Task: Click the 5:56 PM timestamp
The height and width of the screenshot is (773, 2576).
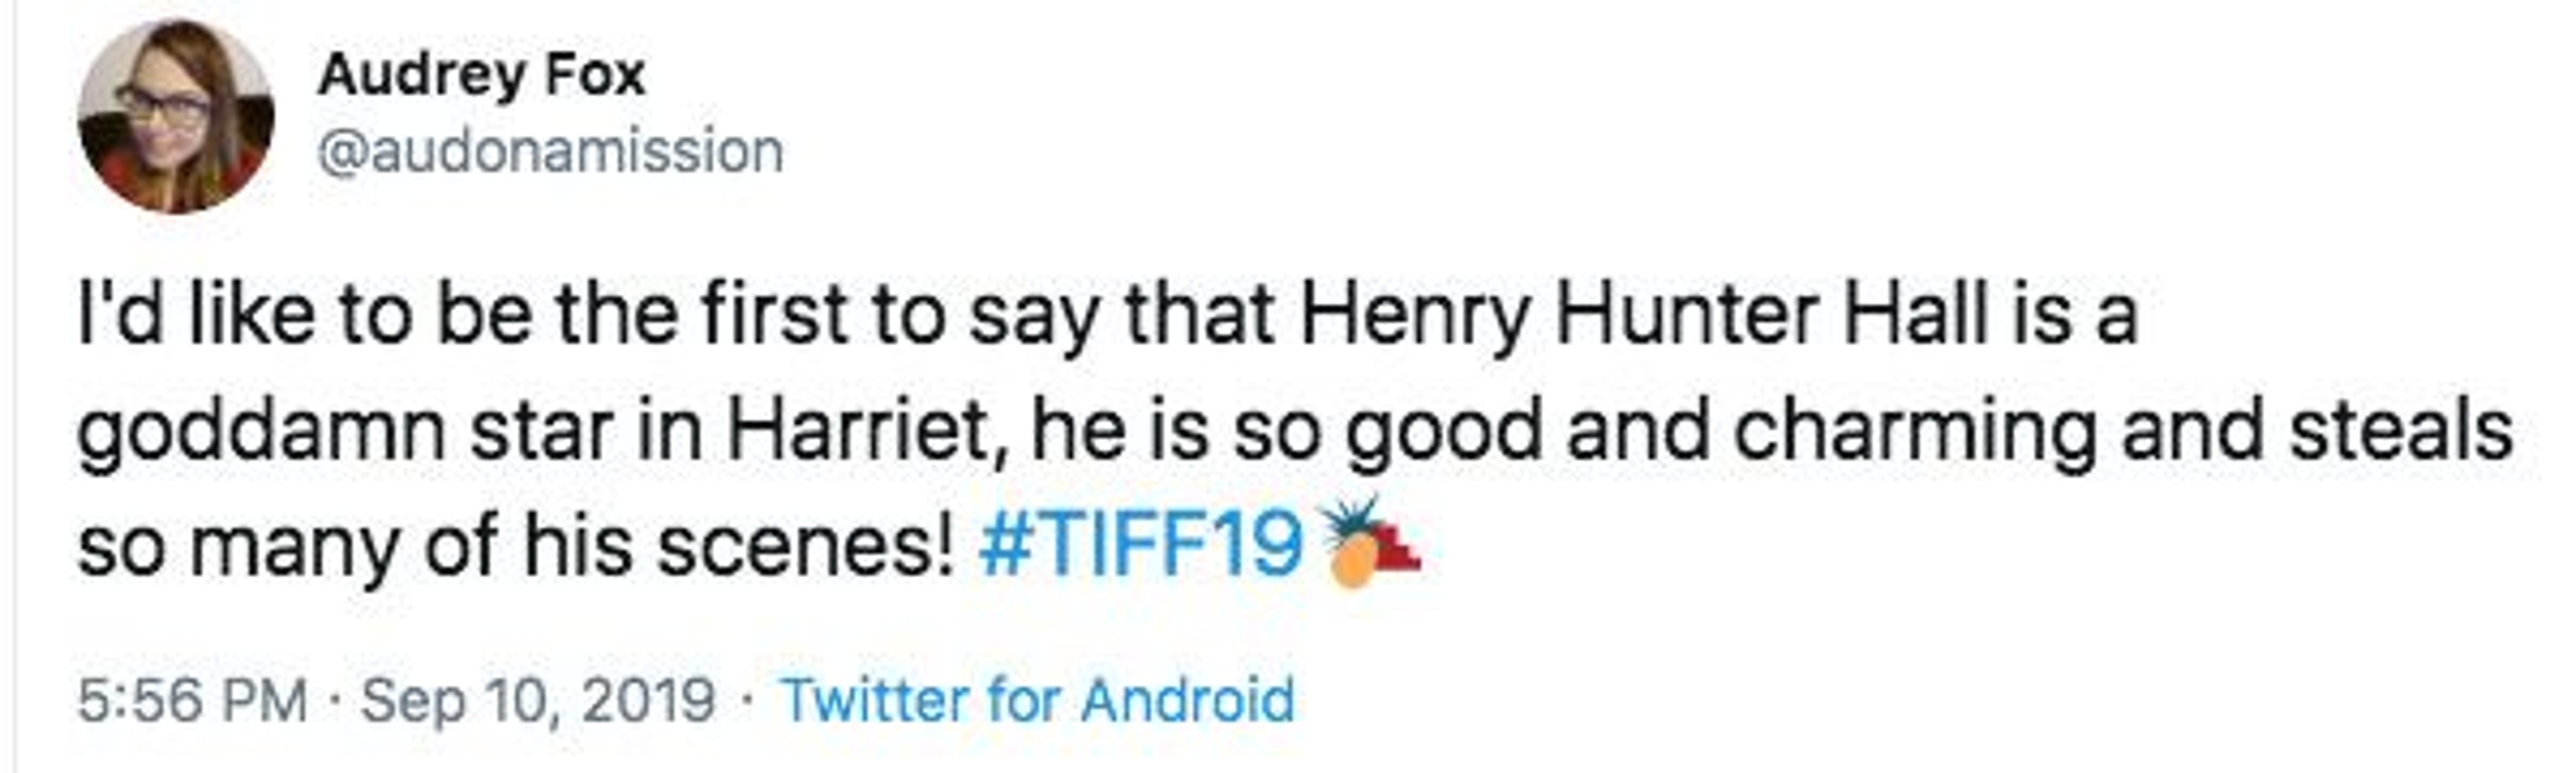Action: [x=192, y=699]
